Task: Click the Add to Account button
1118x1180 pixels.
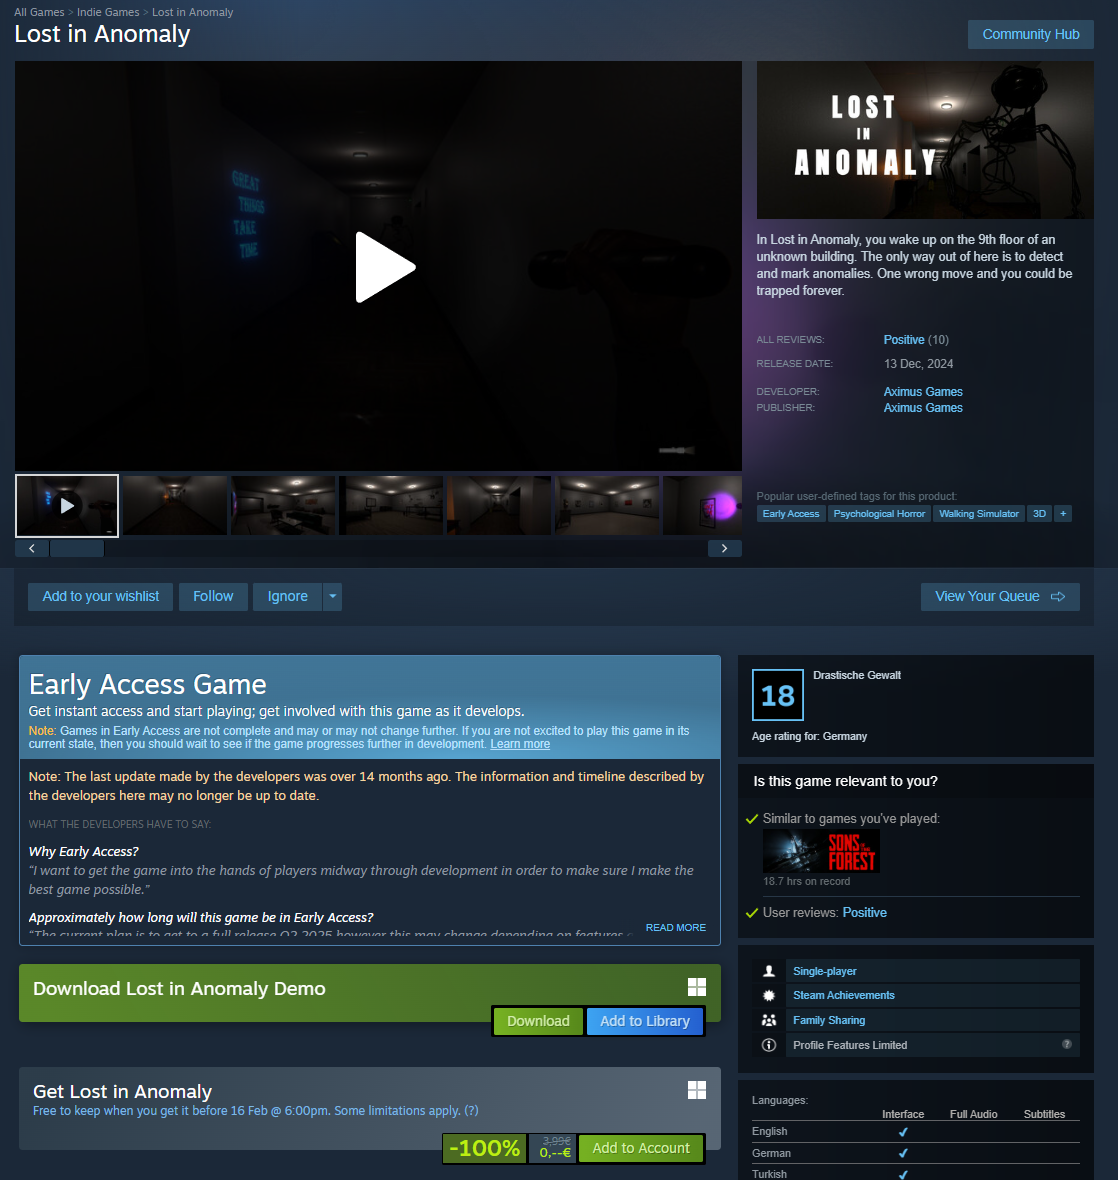Action: click(x=640, y=1148)
